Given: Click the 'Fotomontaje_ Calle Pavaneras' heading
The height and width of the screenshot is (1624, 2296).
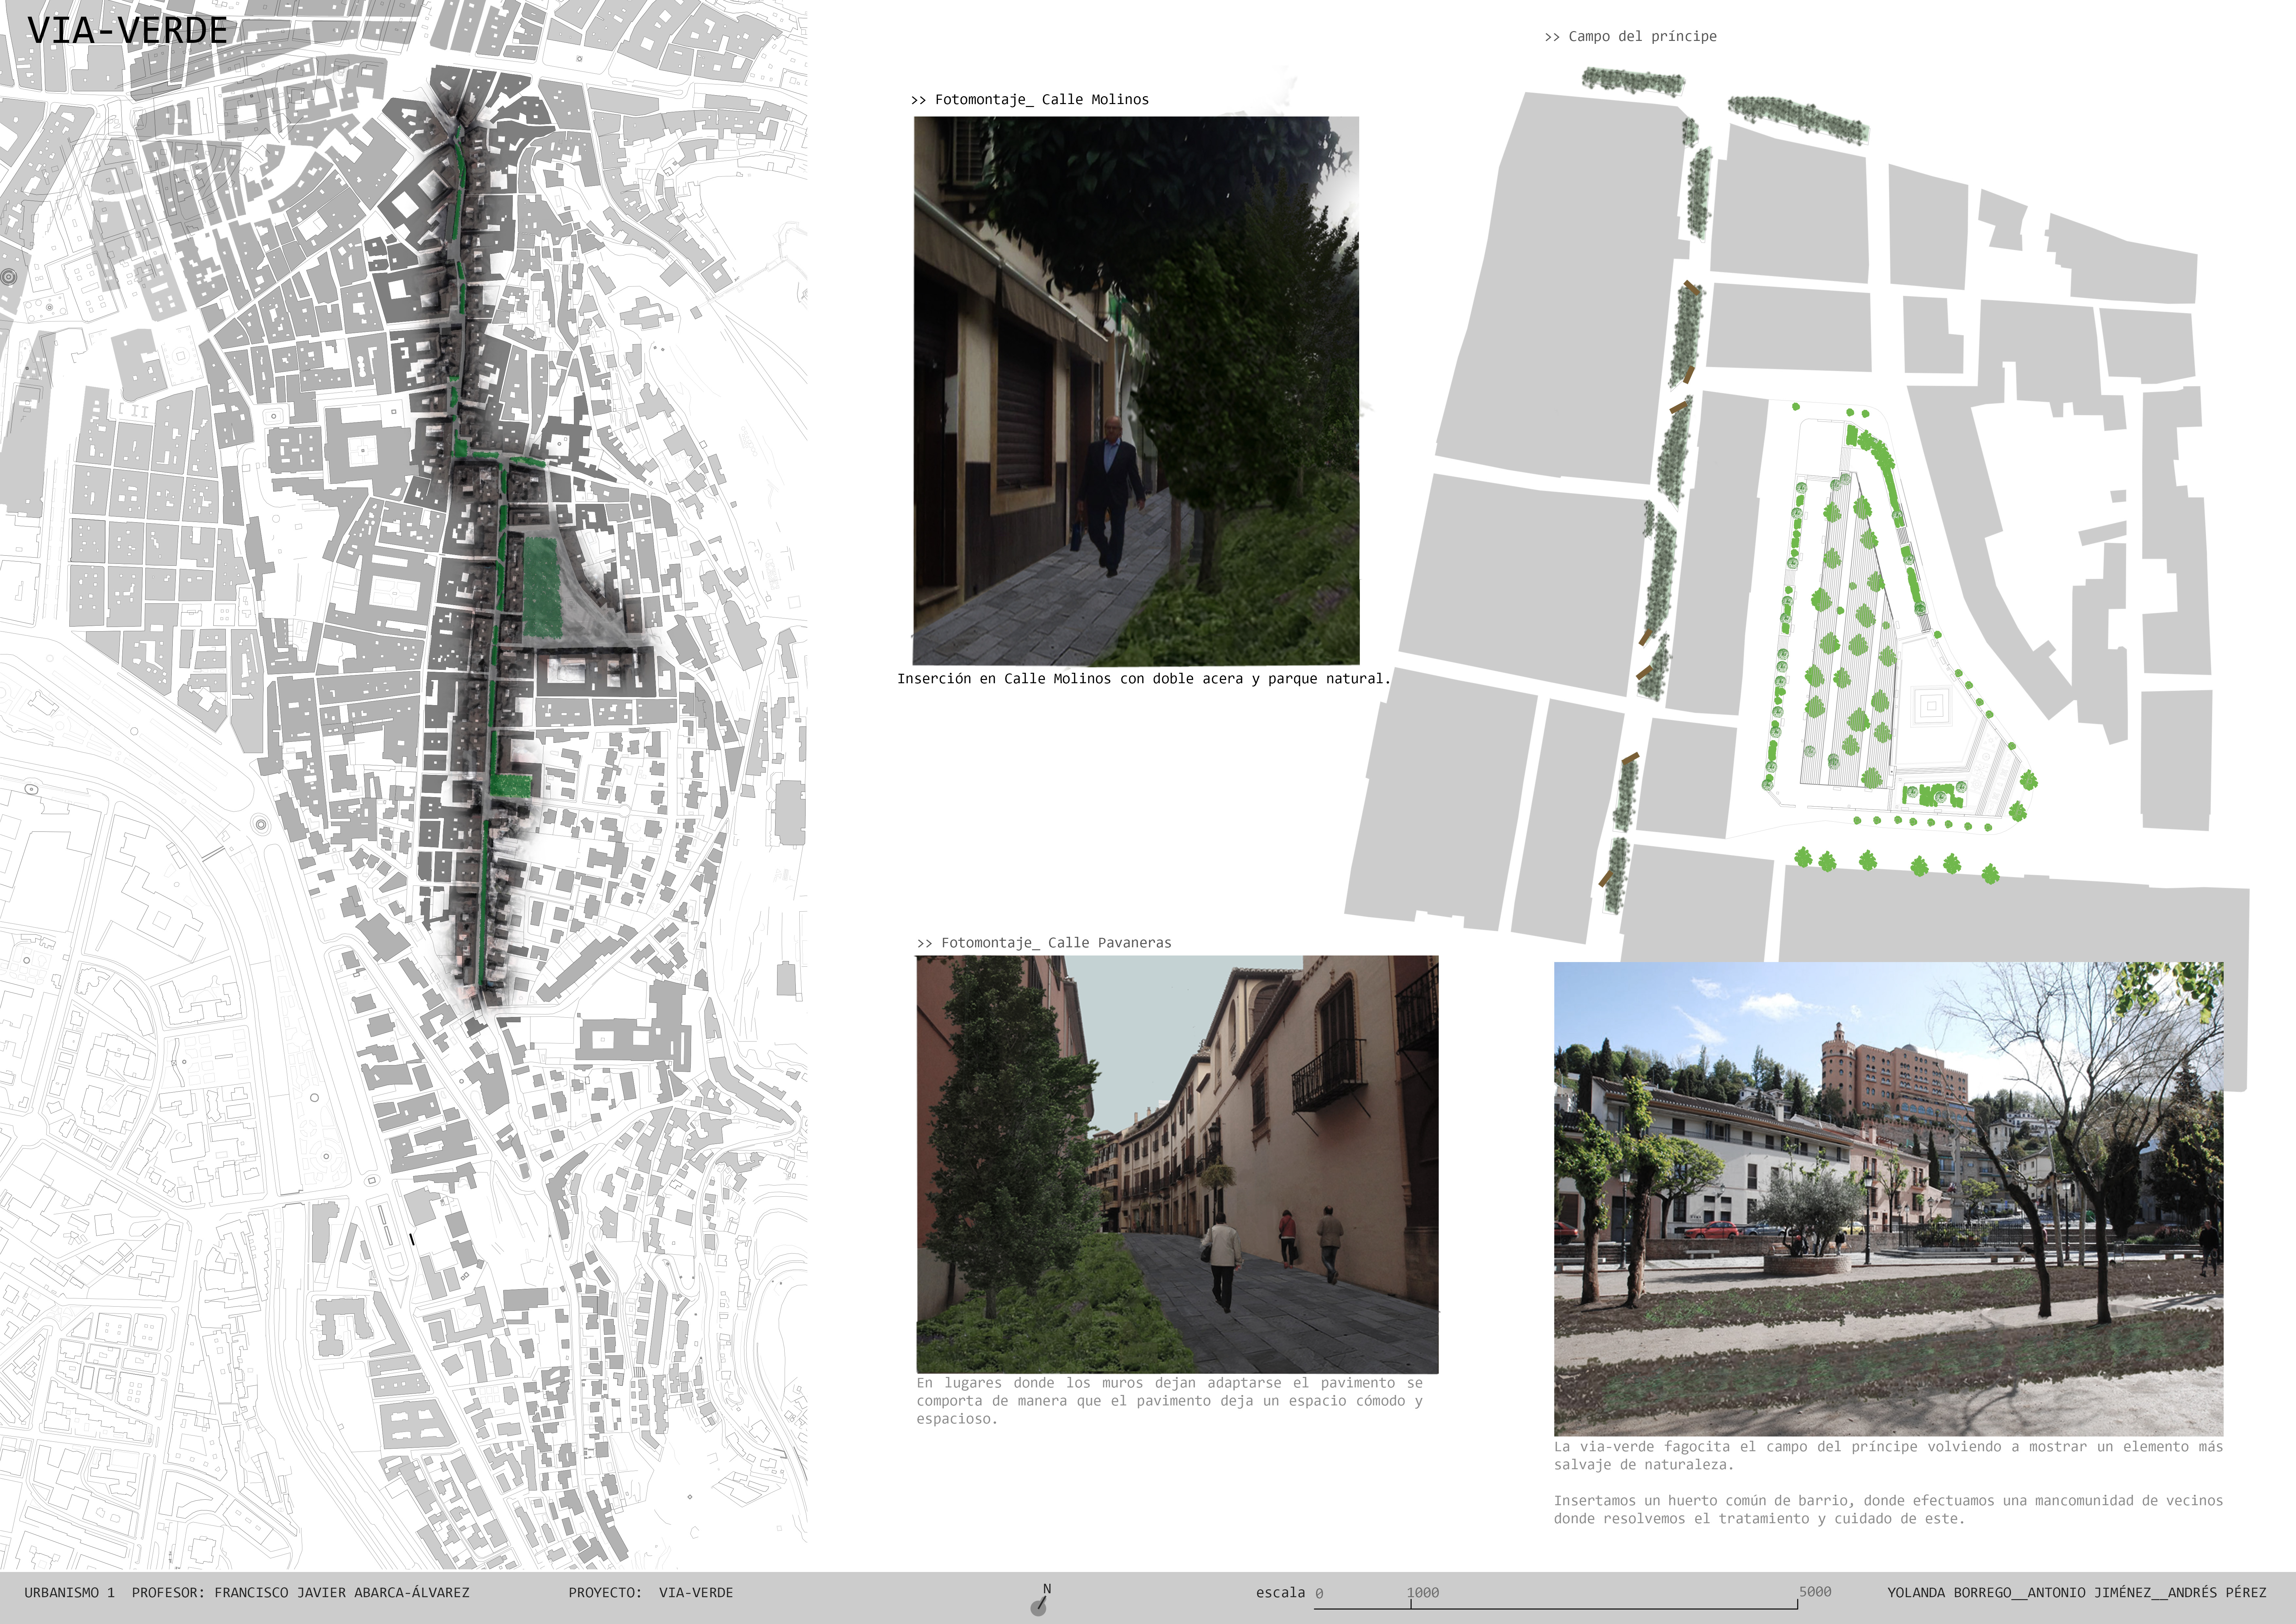Looking at the screenshot, I should [1044, 943].
